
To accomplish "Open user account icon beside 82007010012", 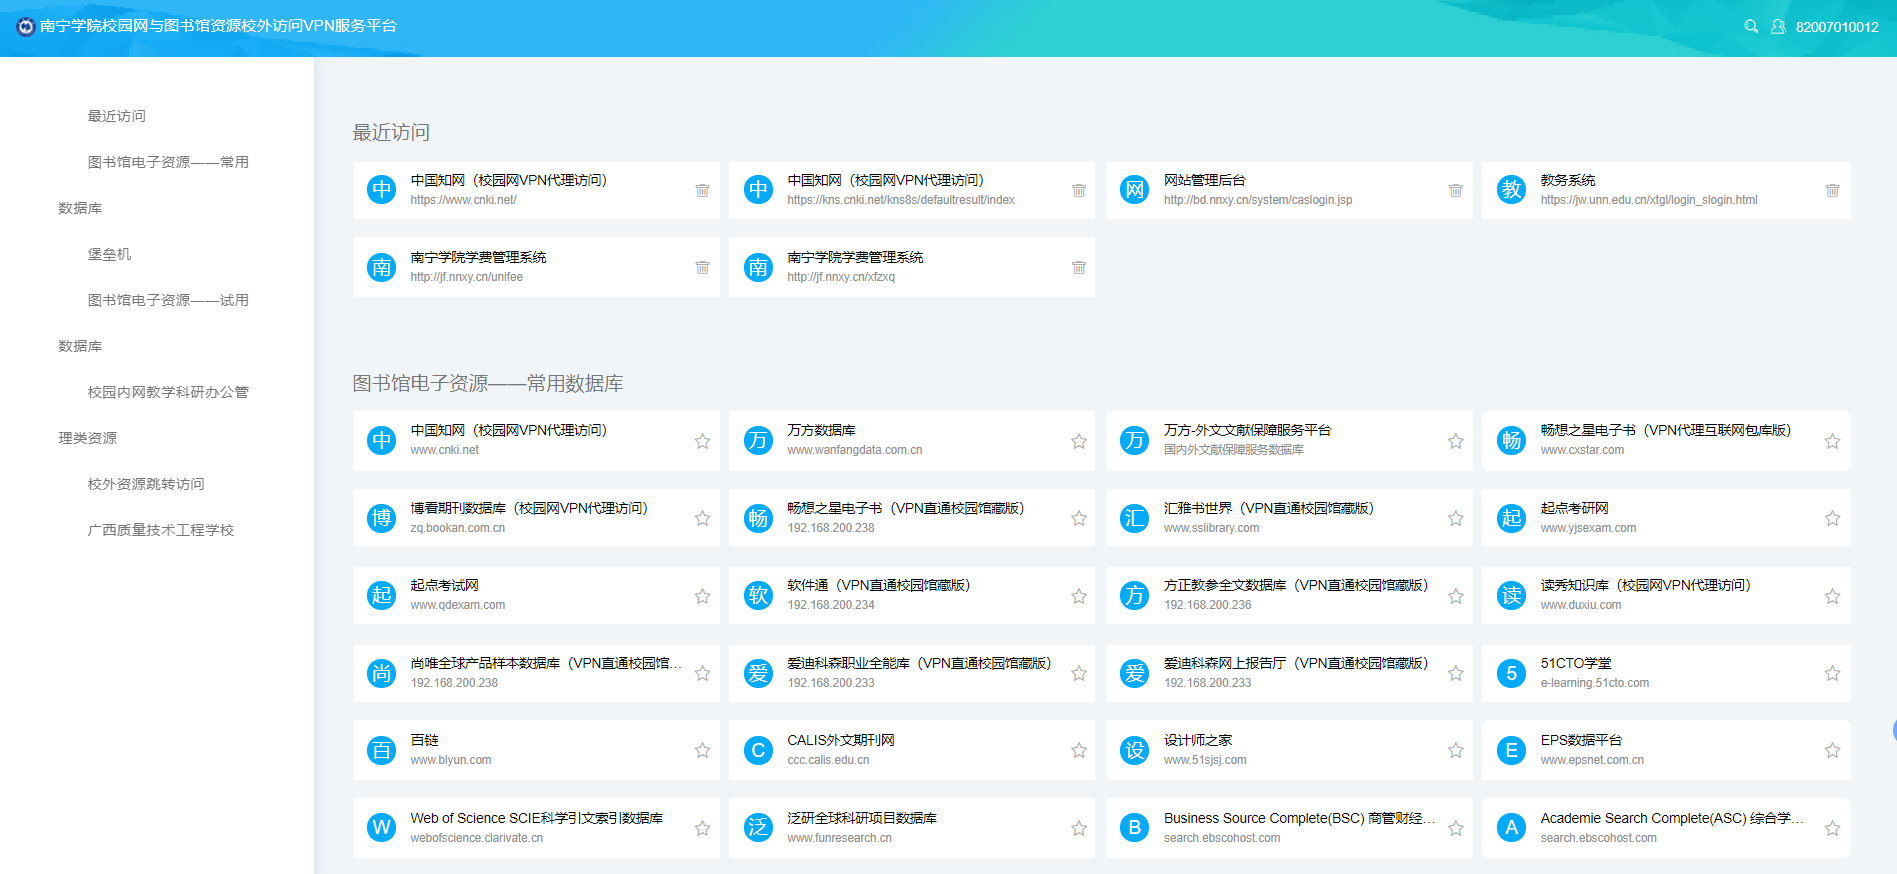I will [x=1778, y=27].
